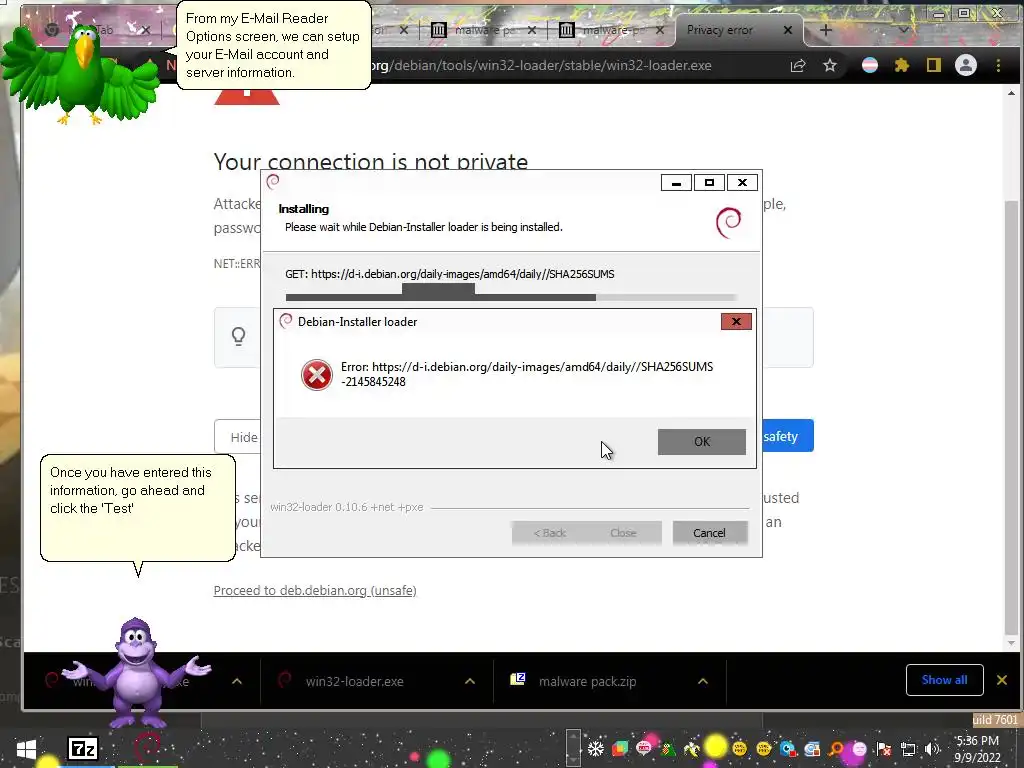The height and width of the screenshot is (768, 1024).
Task: Open the options chevron of the first download item
Action: point(237,681)
